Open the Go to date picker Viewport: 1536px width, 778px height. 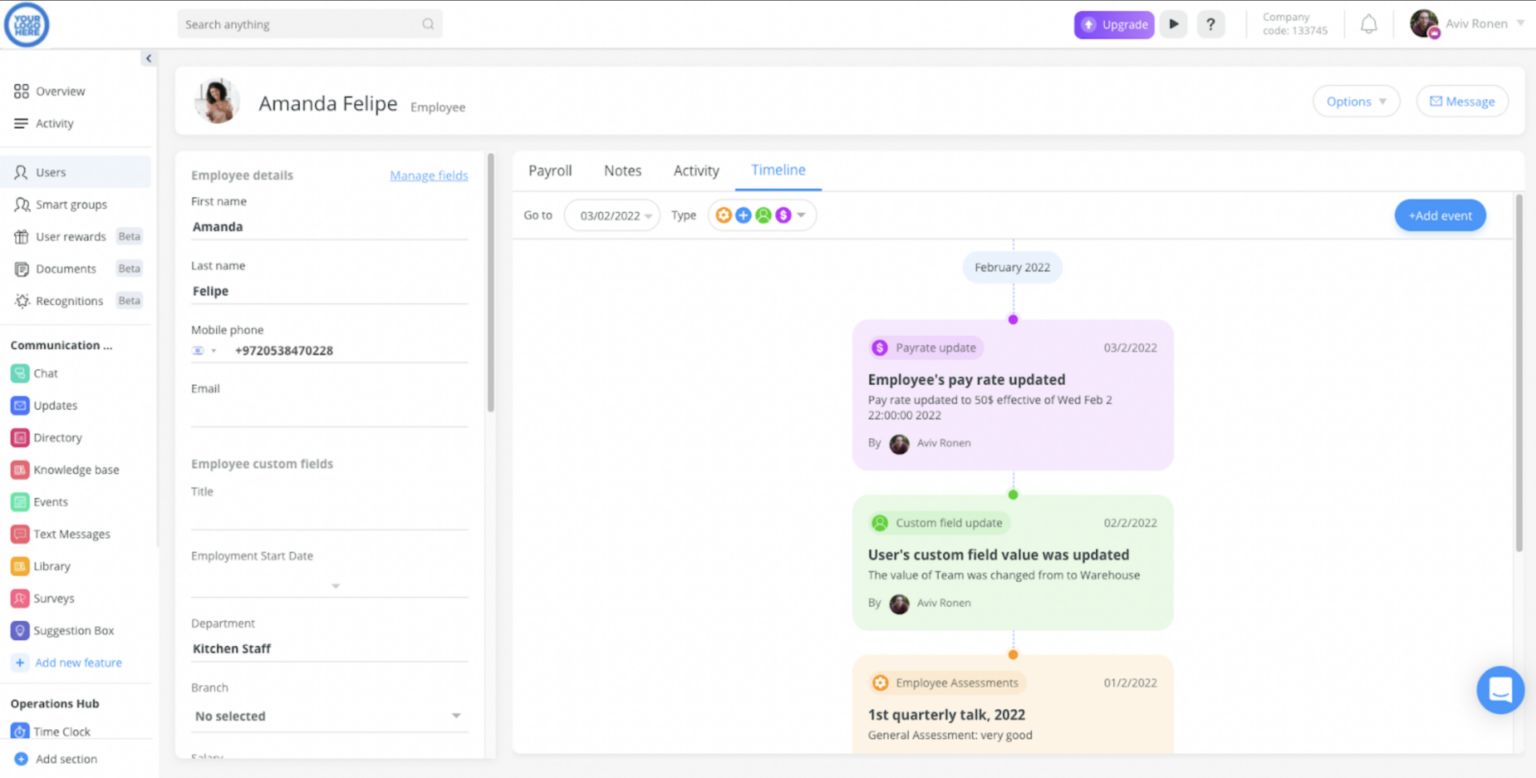click(x=611, y=214)
